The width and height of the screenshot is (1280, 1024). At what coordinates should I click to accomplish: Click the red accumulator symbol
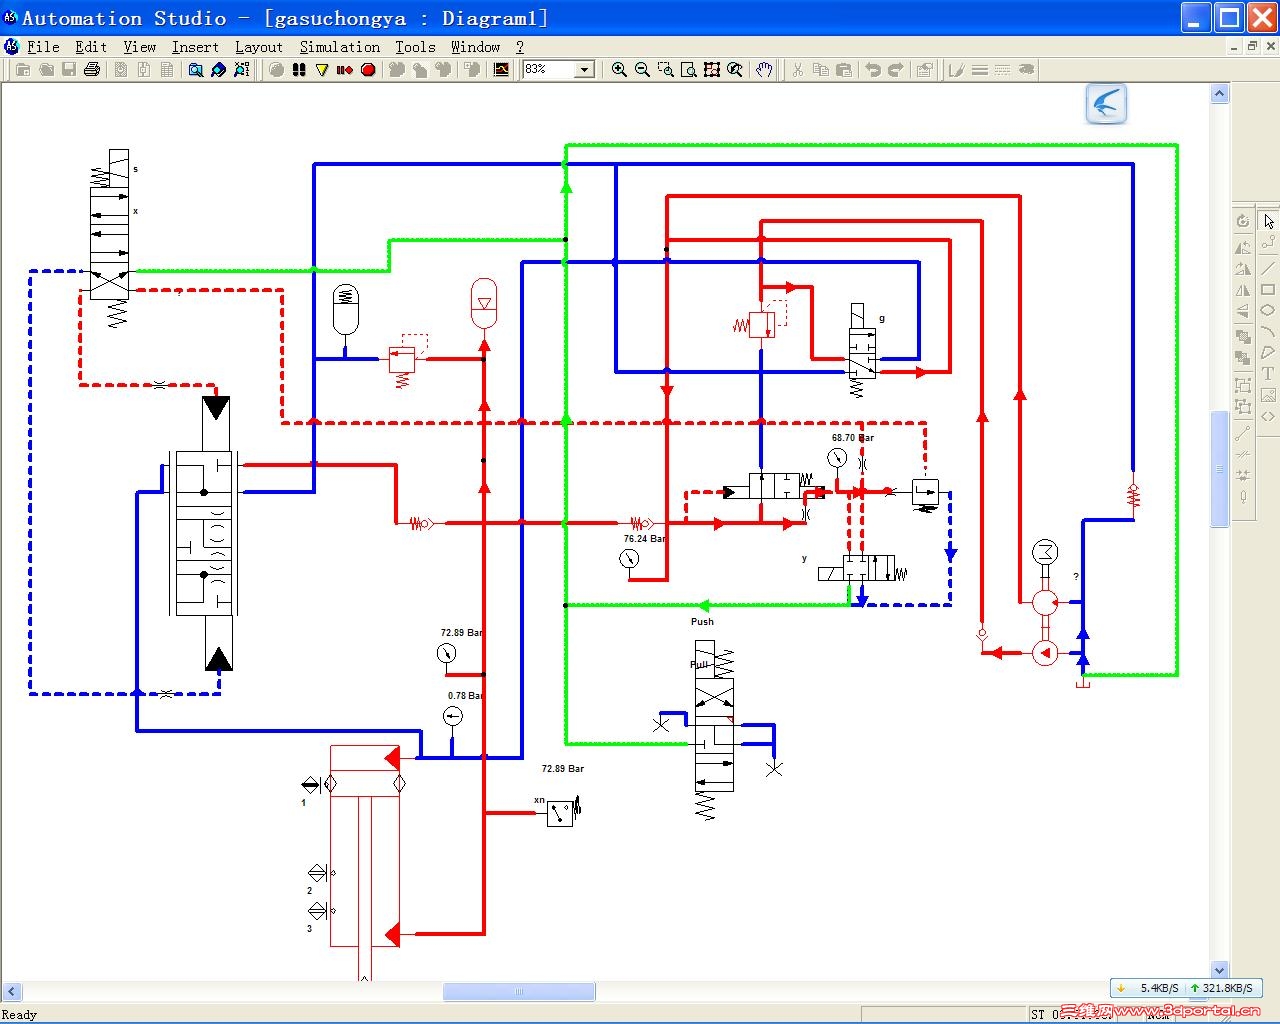483,303
